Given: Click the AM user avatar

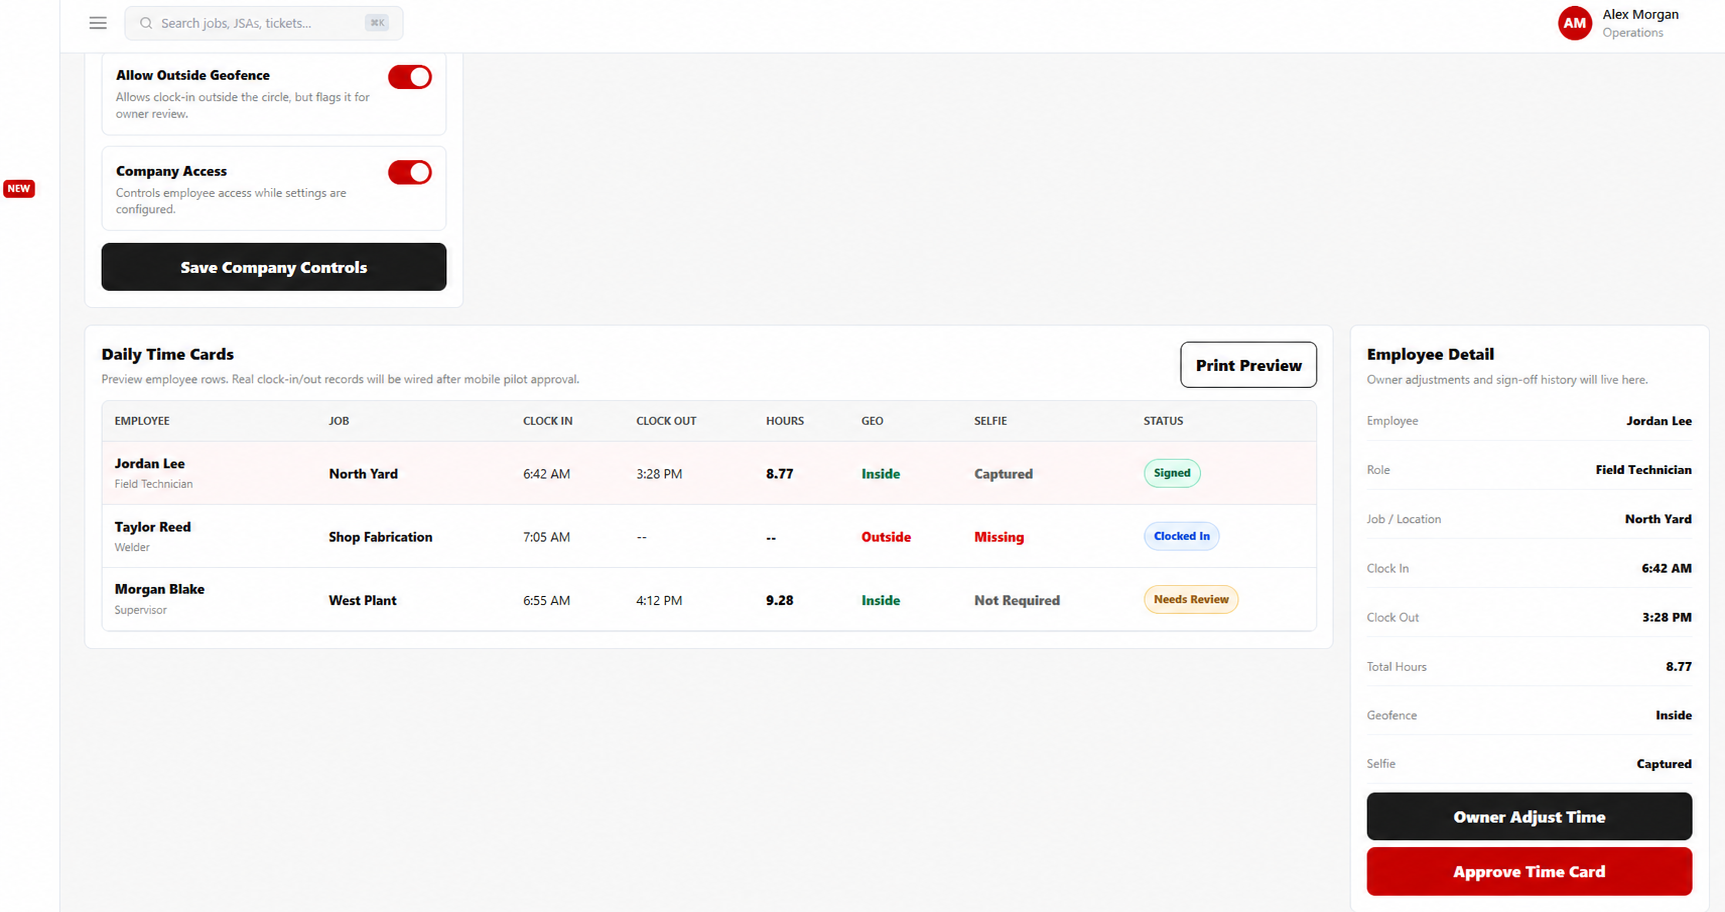Looking at the screenshot, I should (1574, 23).
